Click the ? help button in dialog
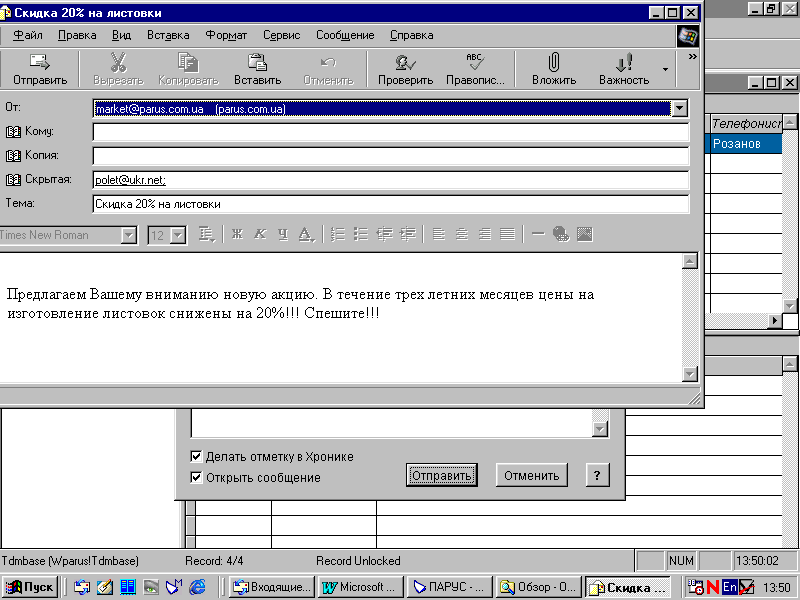This screenshot has height=600, width=800. point(597,476)
